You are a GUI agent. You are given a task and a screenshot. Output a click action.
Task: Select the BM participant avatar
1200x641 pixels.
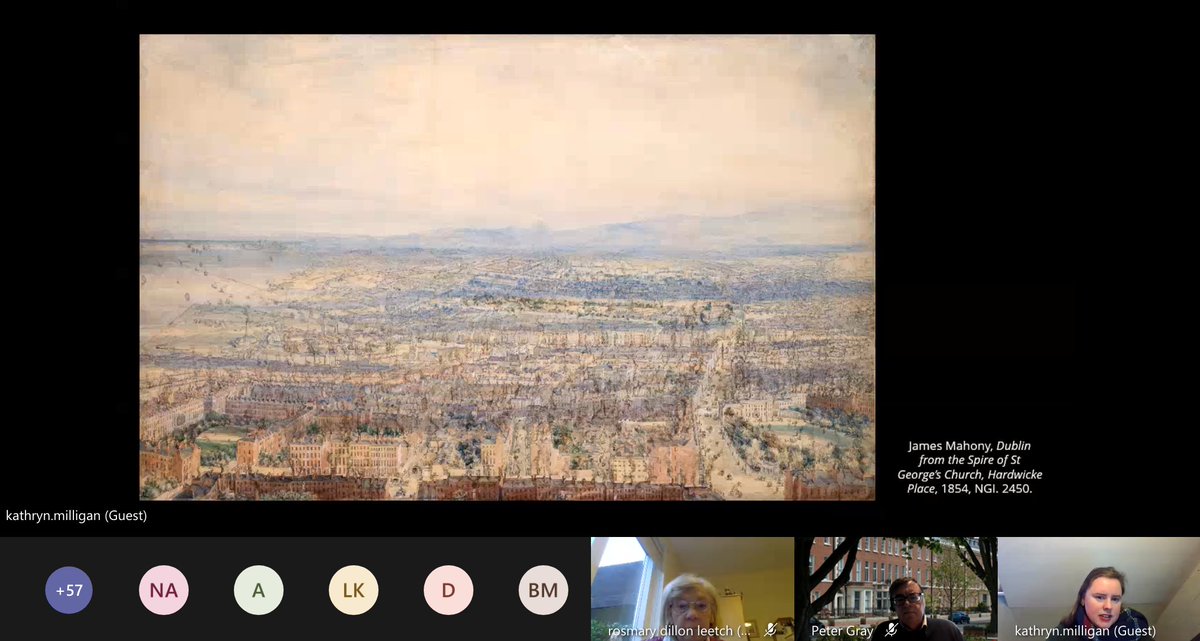coord(542,590)
